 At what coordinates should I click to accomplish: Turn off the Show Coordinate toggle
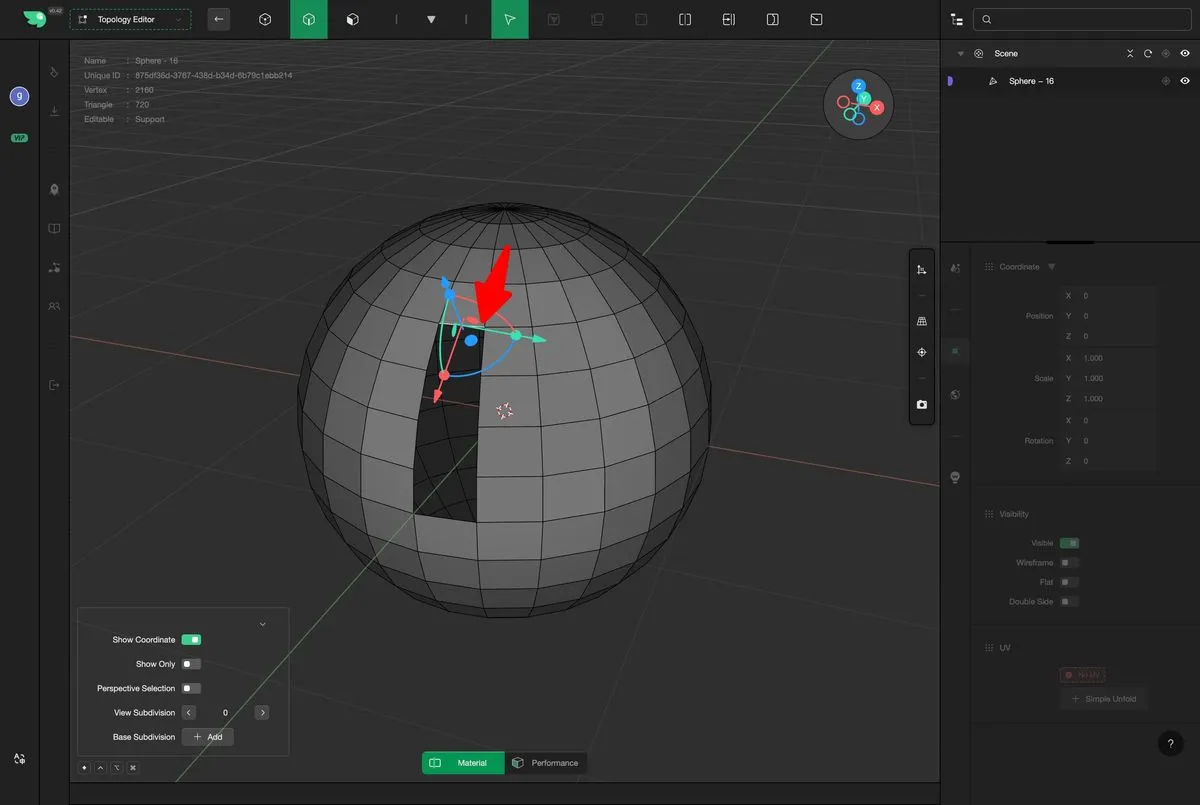pos(191,640)
